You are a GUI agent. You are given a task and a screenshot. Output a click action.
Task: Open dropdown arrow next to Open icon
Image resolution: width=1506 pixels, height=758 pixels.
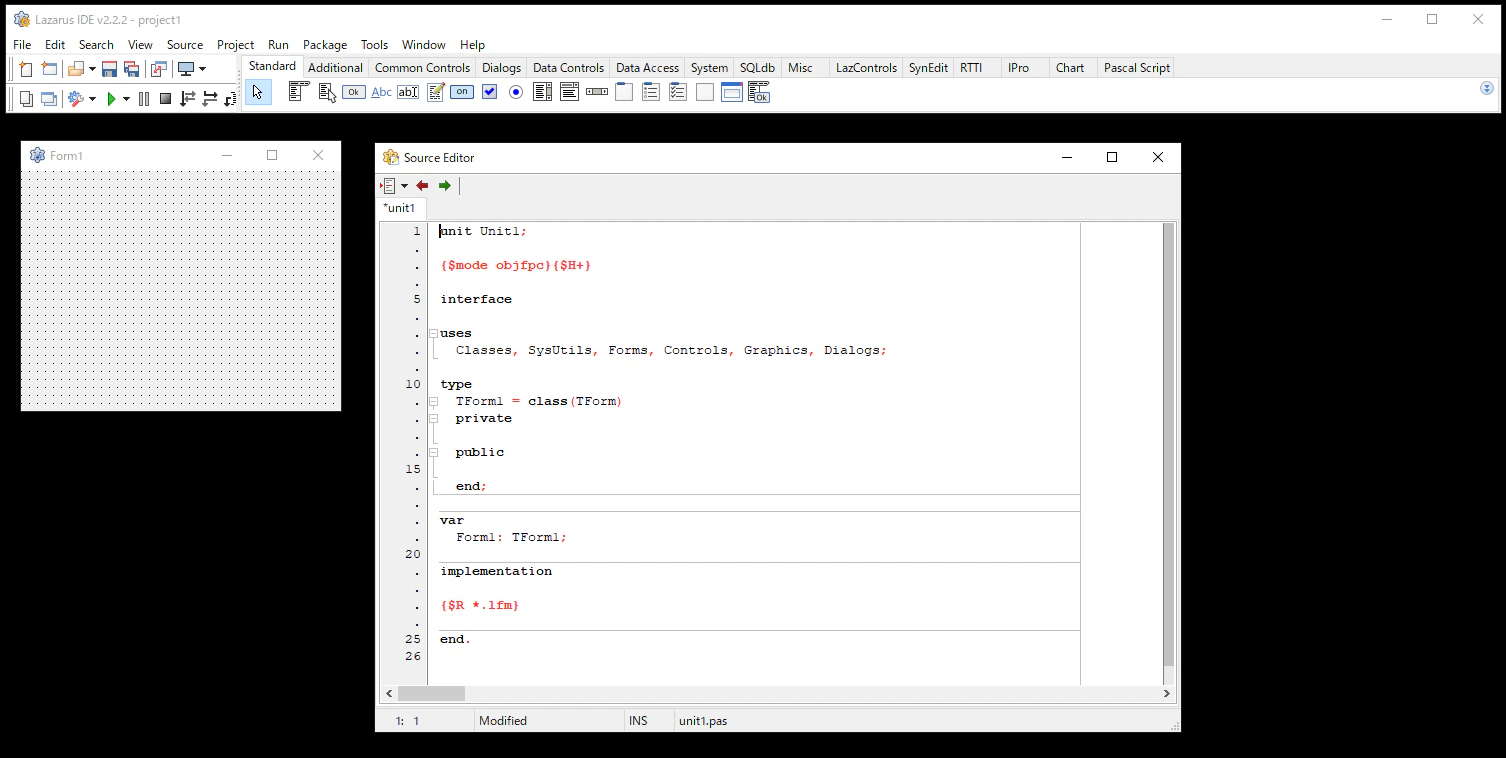(92, 69)
